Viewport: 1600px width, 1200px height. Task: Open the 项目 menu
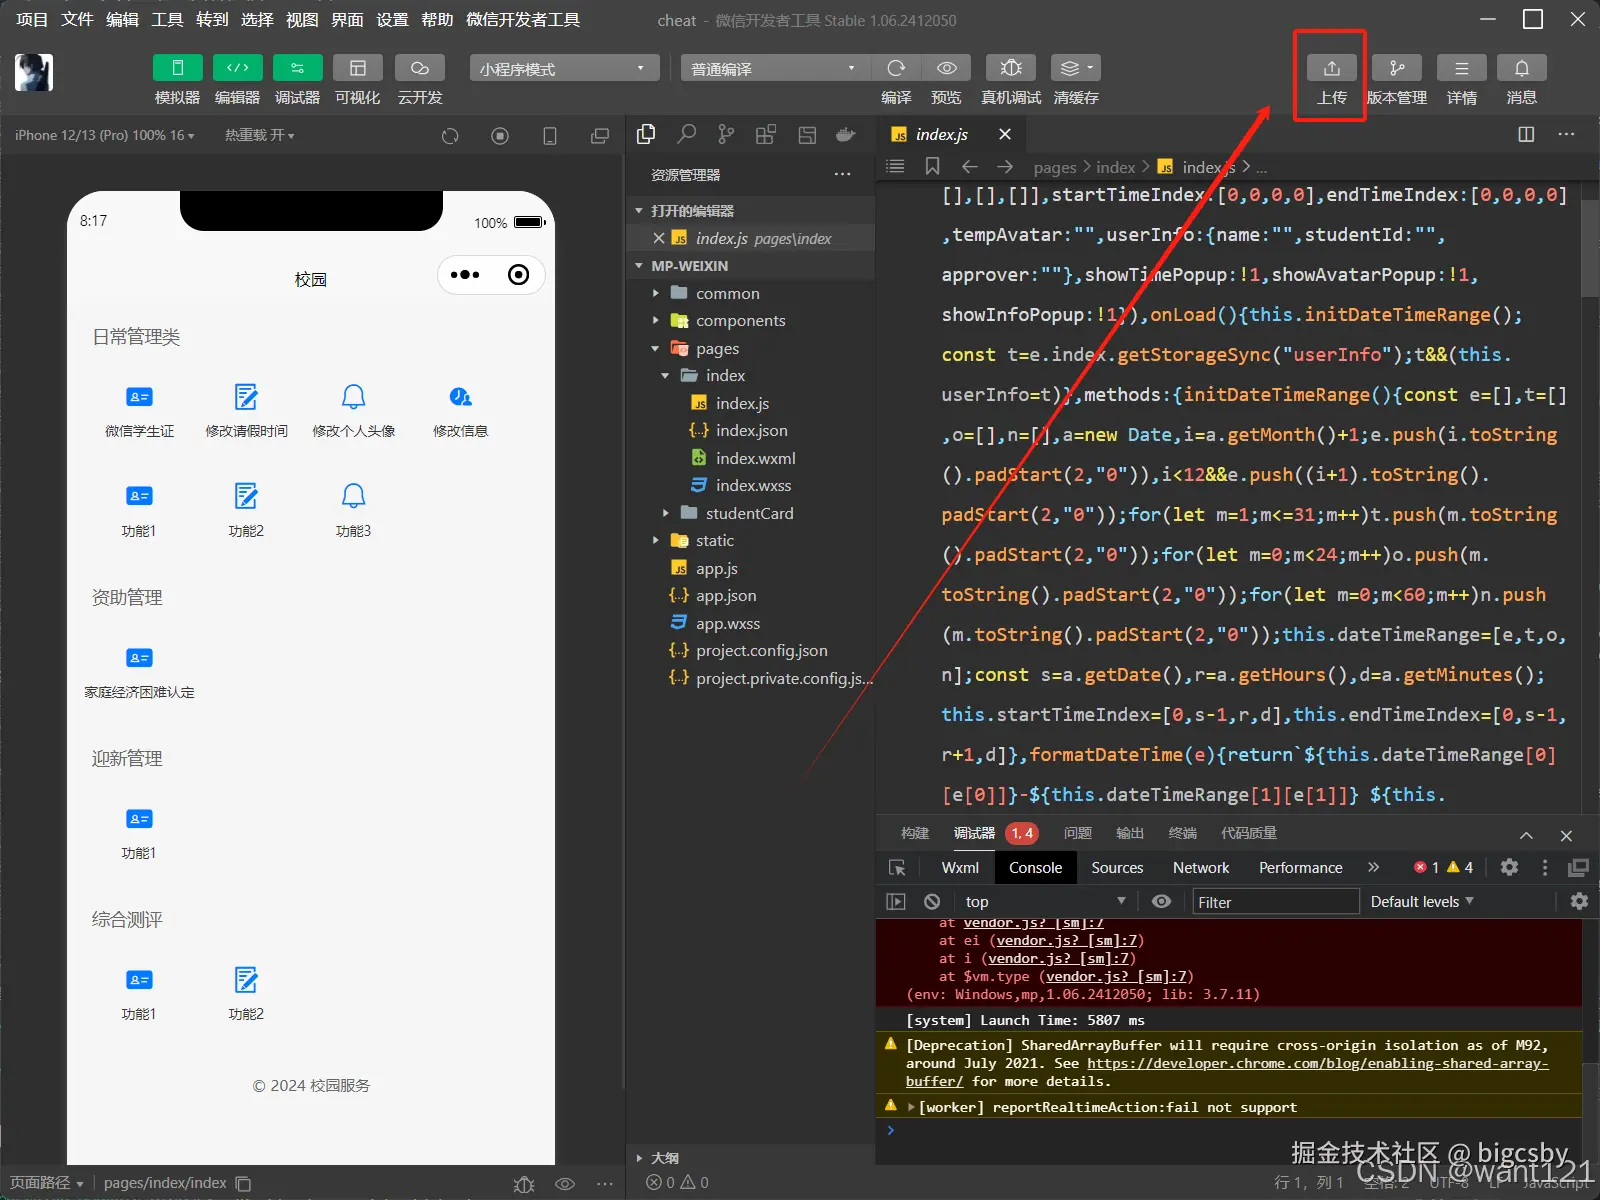tap(32, 20)
